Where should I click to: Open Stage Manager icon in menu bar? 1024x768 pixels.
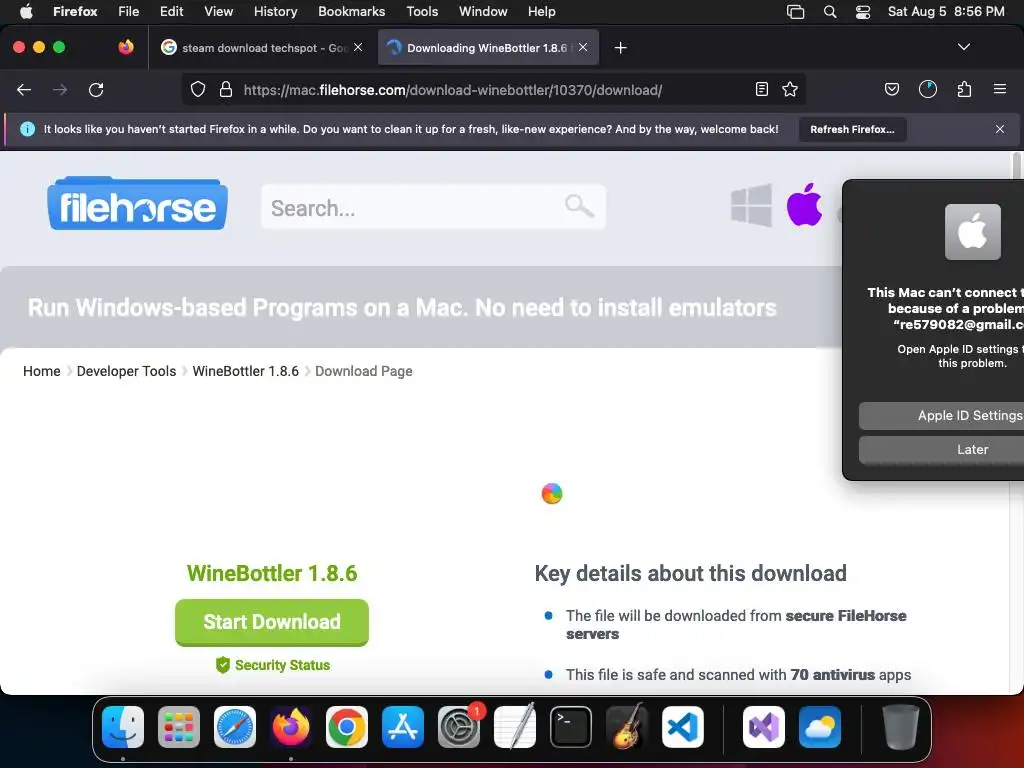(x=795, y=12)
